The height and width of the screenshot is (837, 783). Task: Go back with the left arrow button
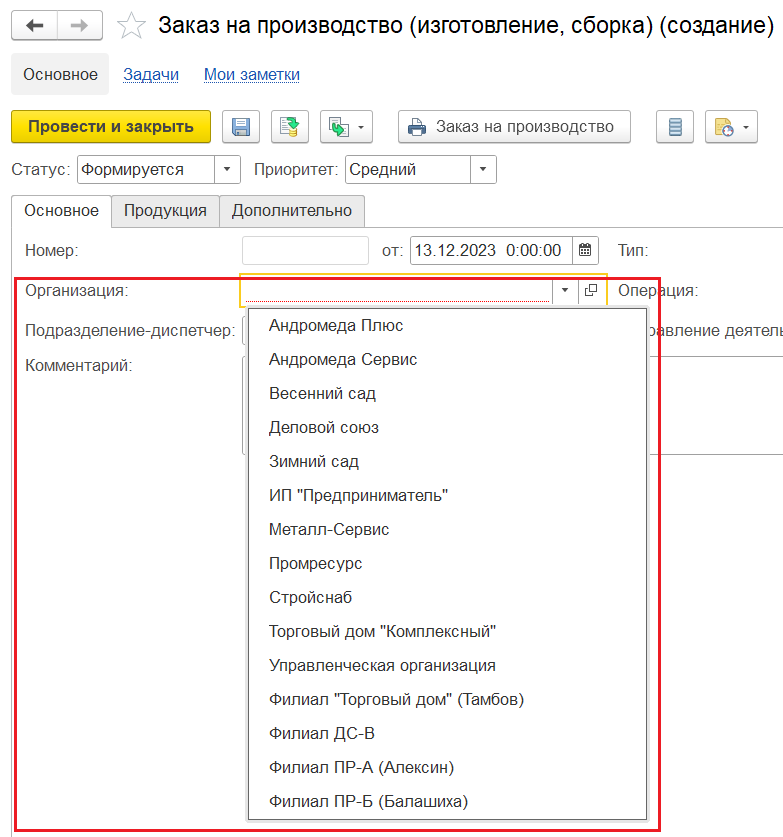coord(34,25)
